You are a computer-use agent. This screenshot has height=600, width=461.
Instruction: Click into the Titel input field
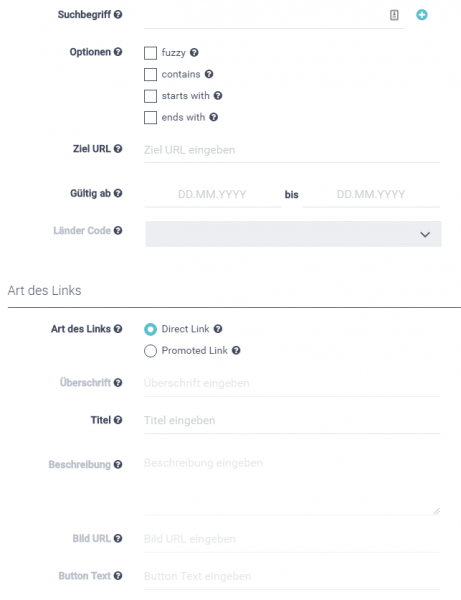pyautogui.click(x=292, y=421)
